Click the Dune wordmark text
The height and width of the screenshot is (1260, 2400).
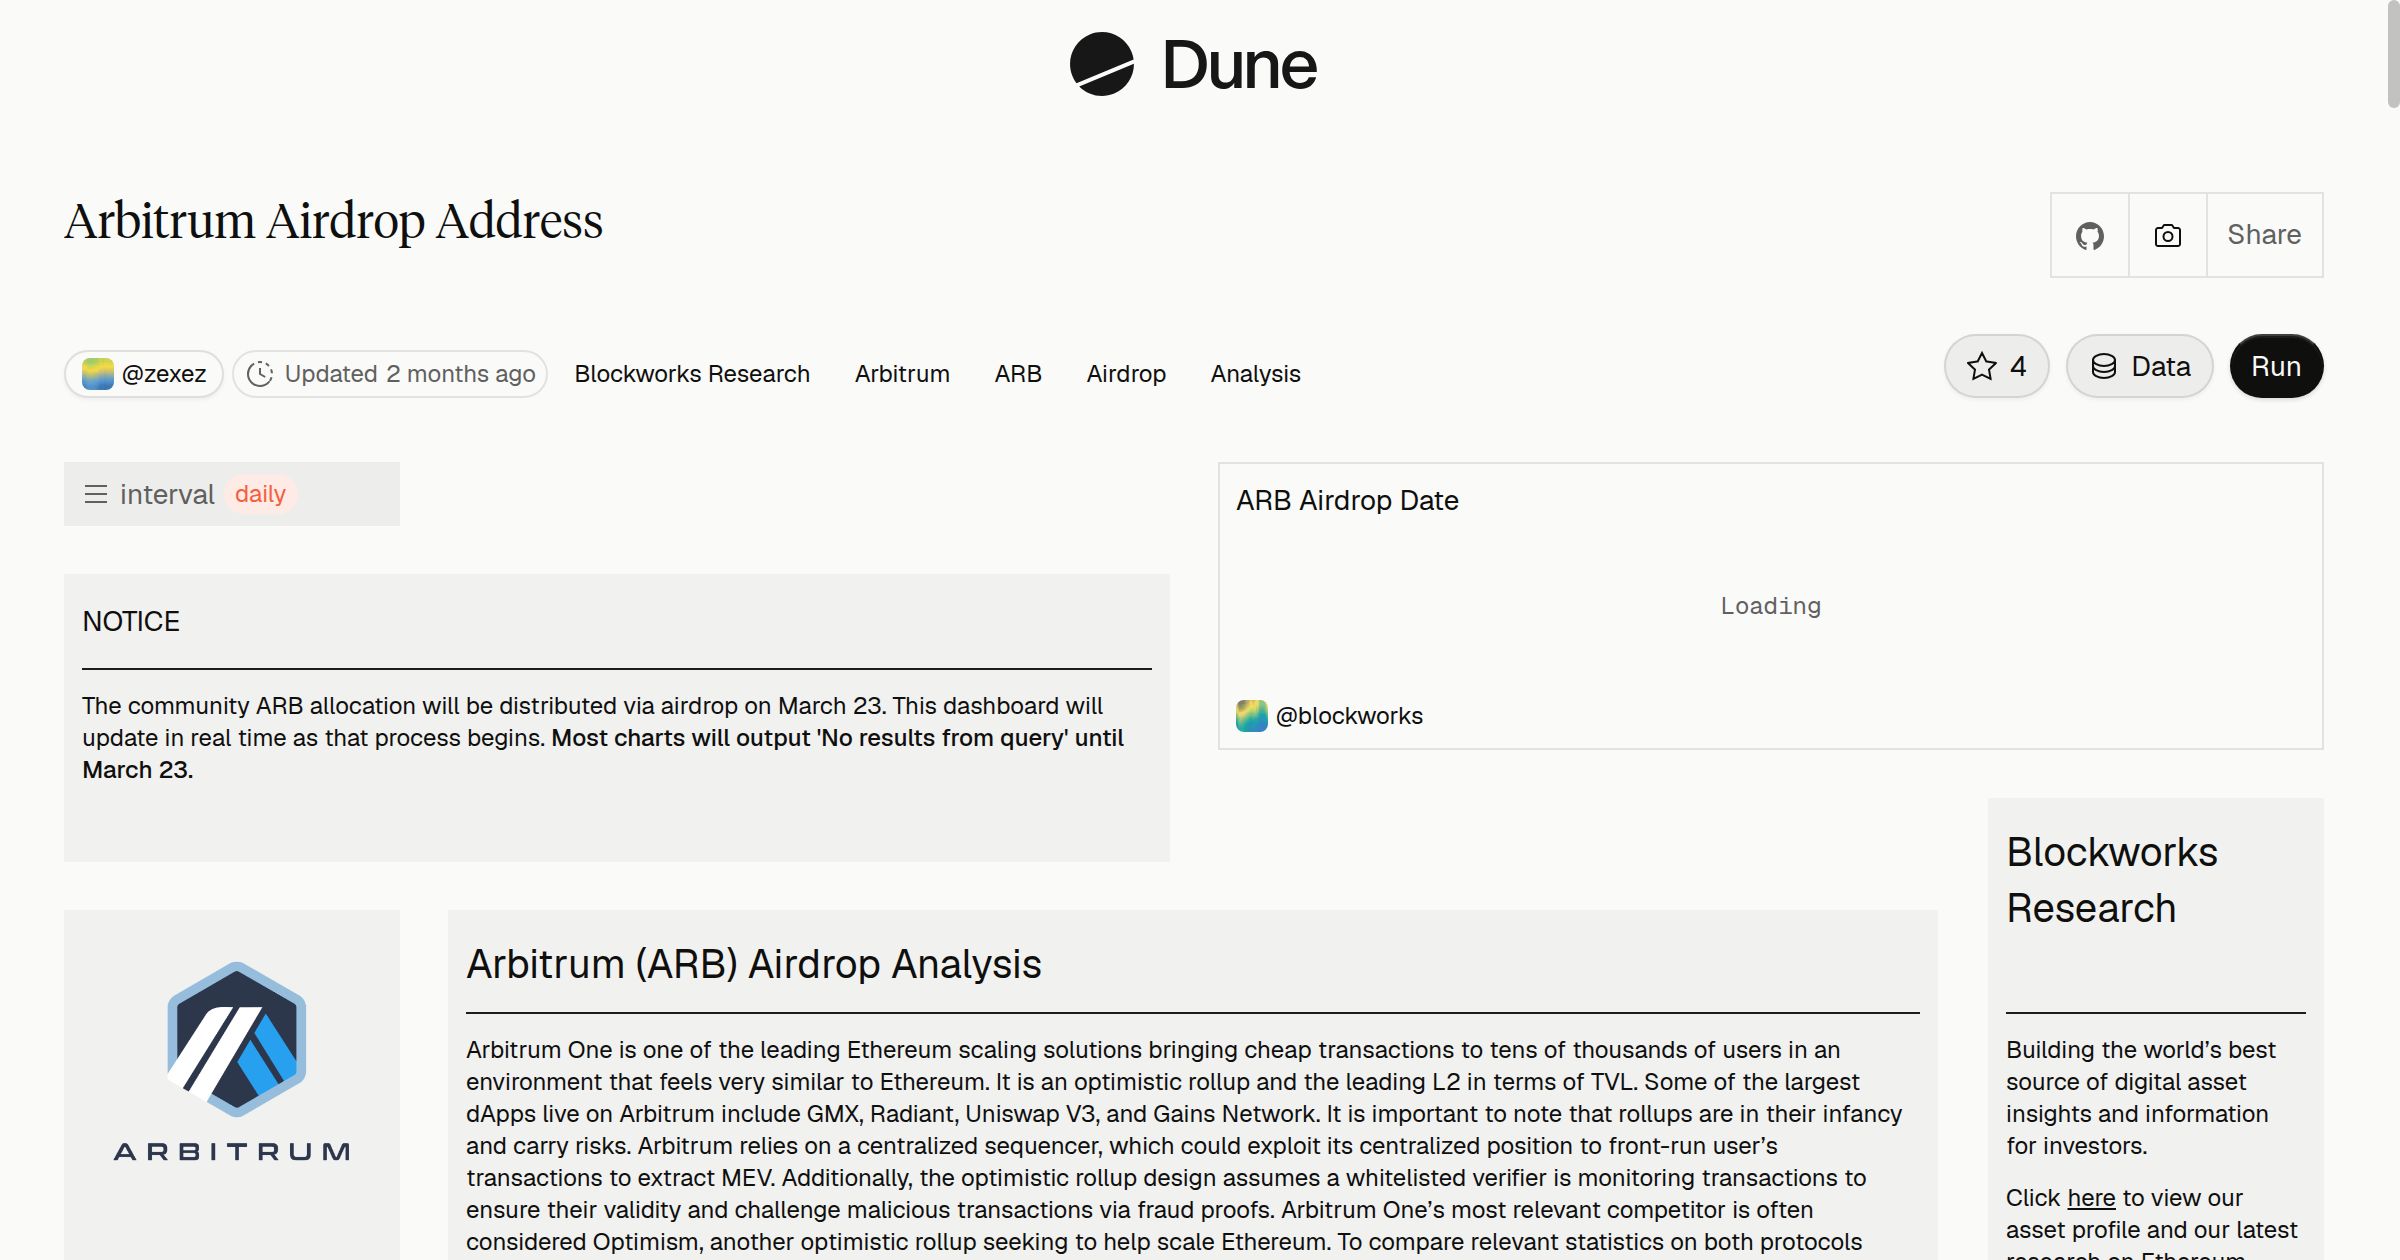click(1239, 66)
